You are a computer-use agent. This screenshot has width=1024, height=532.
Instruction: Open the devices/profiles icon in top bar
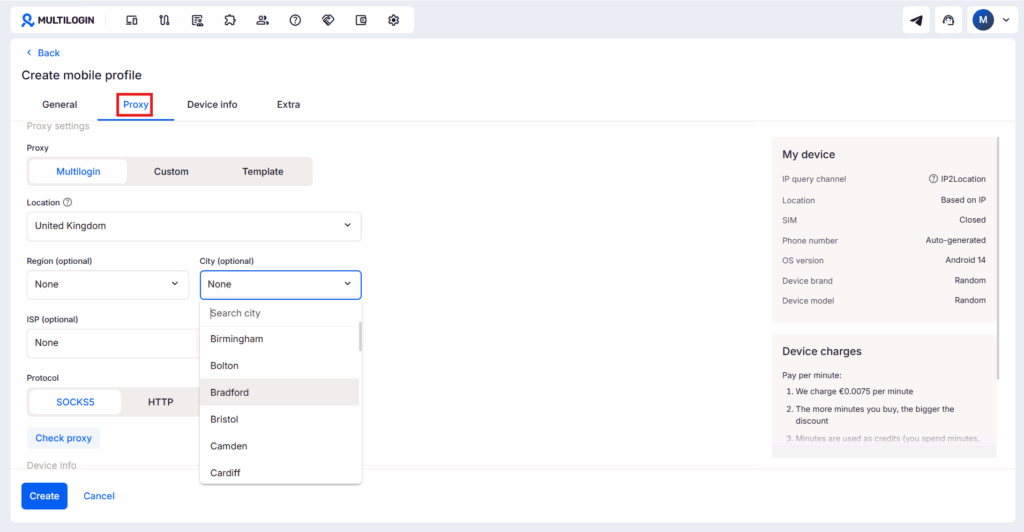[131, 20]
